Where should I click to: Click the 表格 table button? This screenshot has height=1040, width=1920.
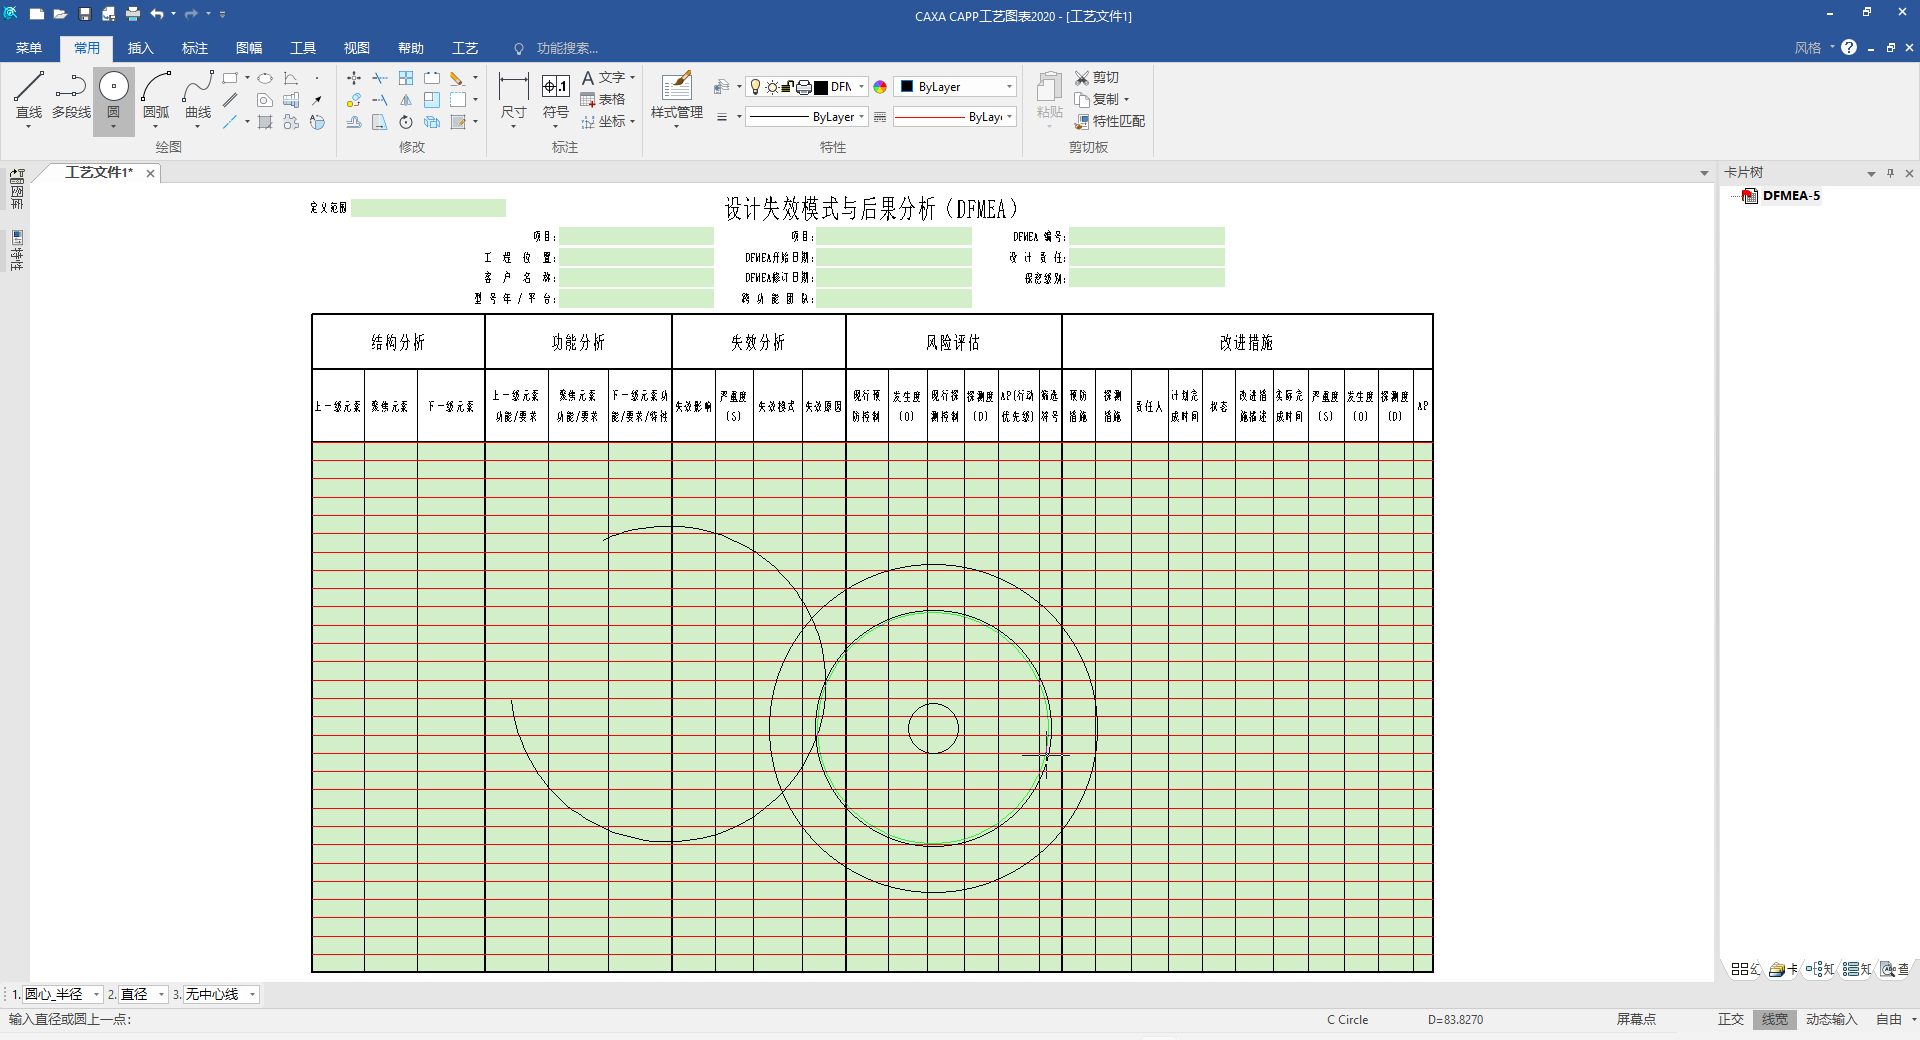(603, 100)
